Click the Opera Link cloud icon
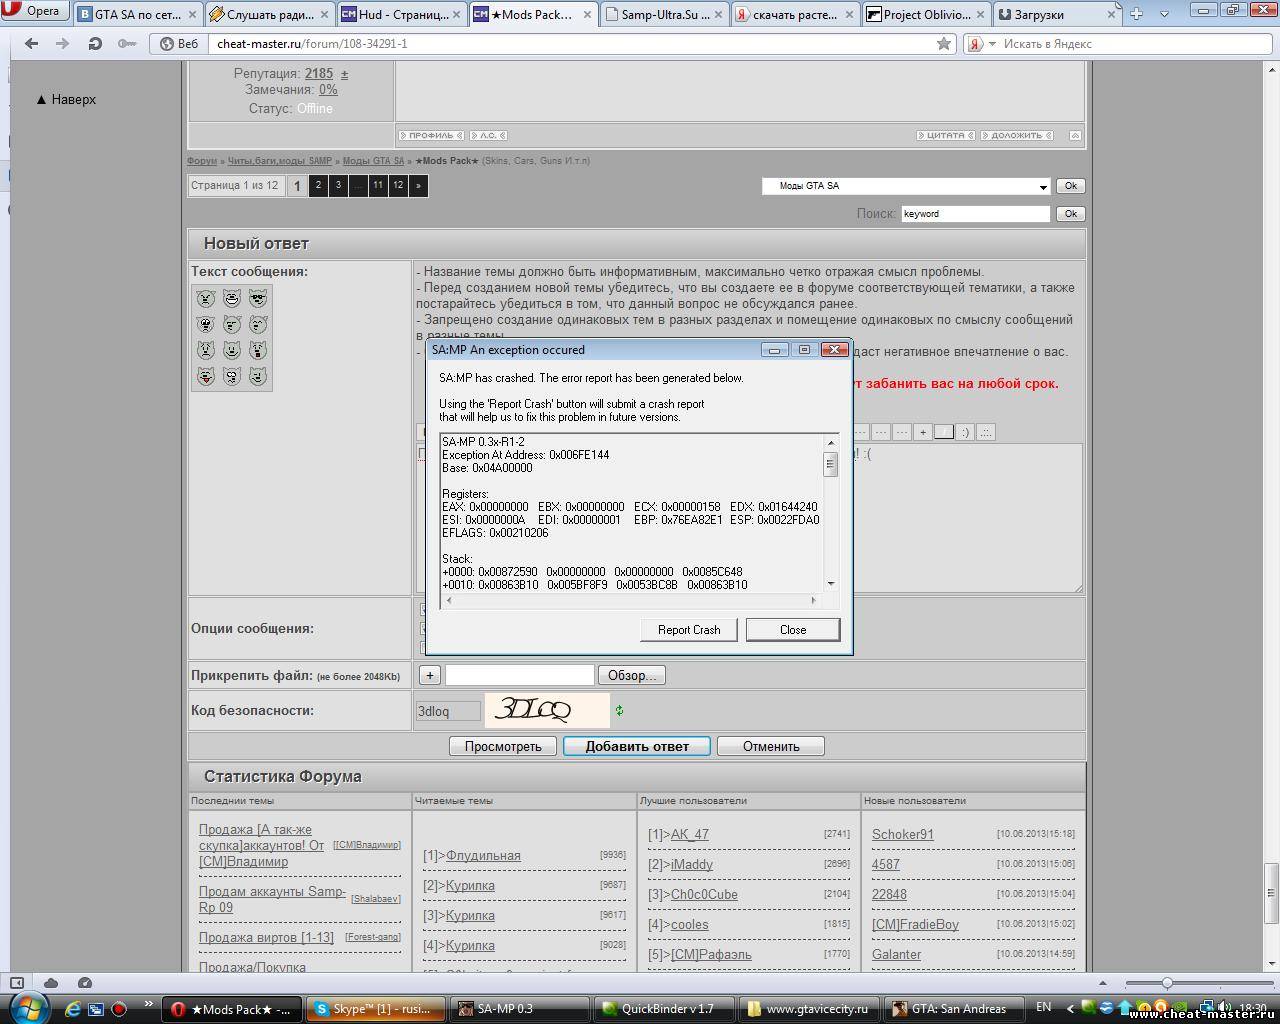Image resolution: width=1280 pixels, height=1024 pixels. click(51, 983)
